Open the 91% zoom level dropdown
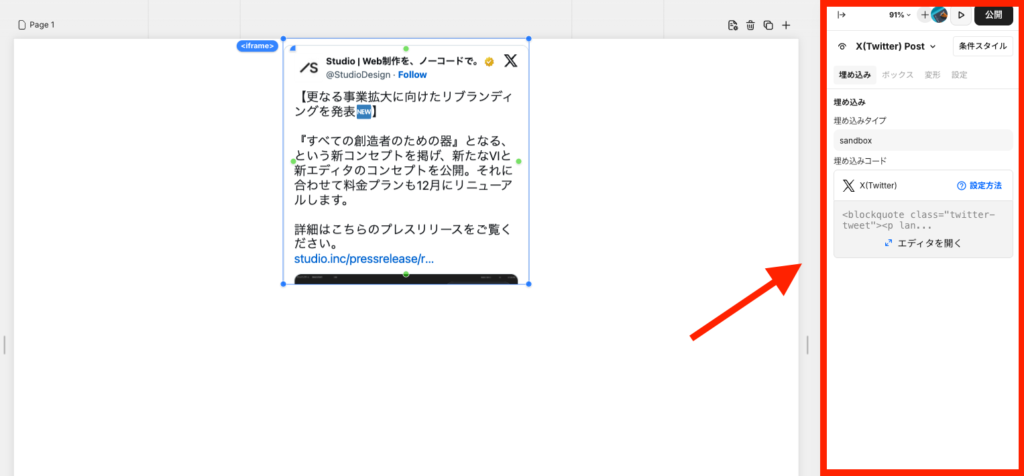The height and width of the screenshot is (476, 1024). click(900, 15)
